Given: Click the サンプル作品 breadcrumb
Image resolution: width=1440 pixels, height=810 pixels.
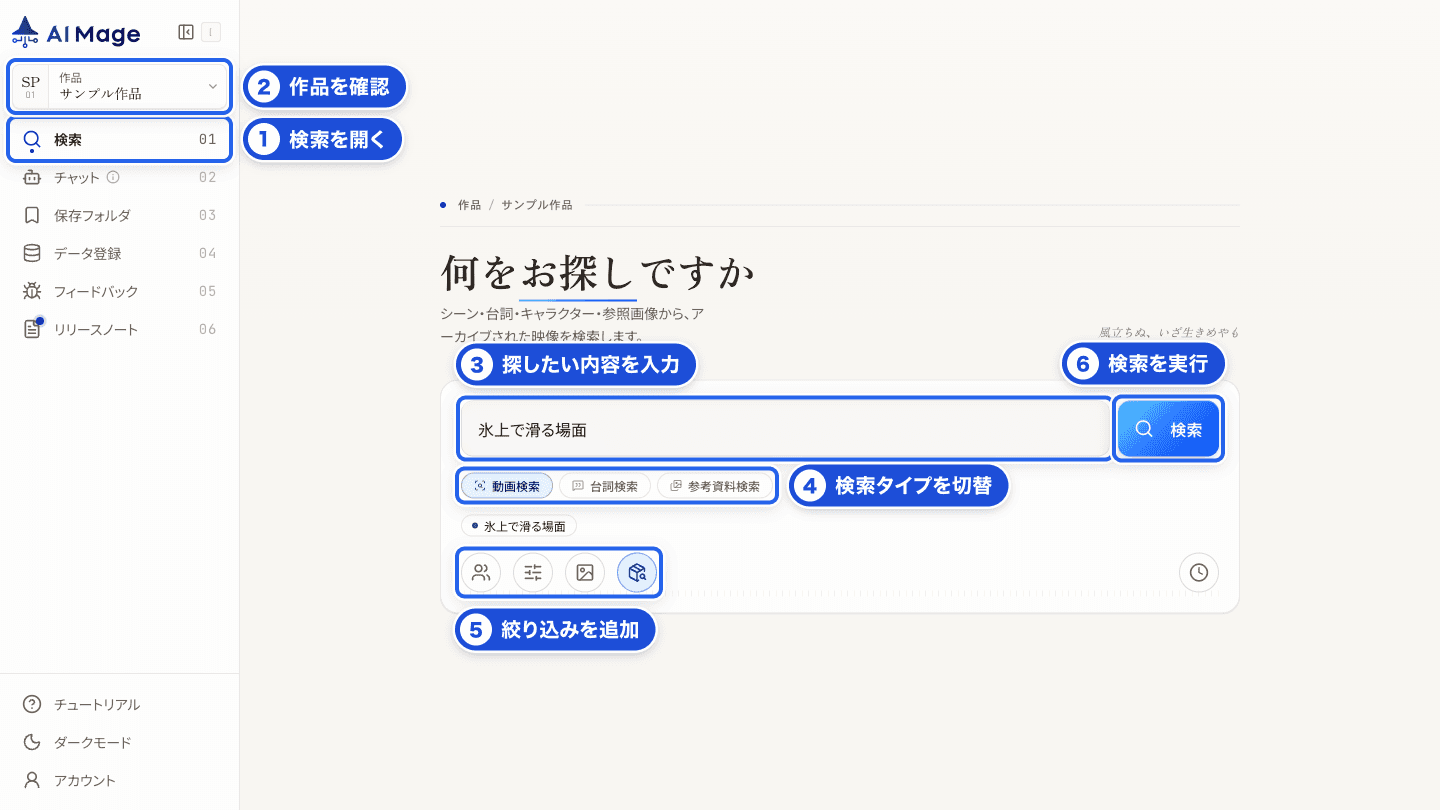Looking at the screenshot, I should click(x=537, y=205).
